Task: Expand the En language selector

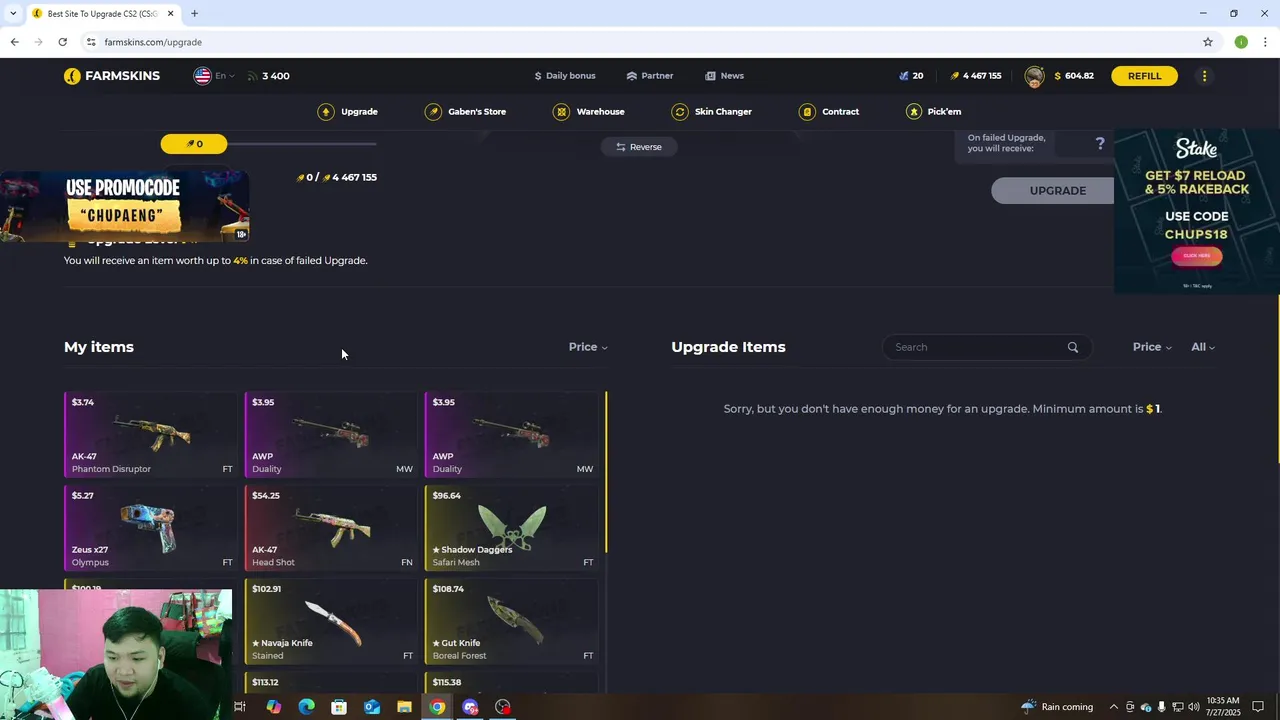Action: (x=214, y=76)
